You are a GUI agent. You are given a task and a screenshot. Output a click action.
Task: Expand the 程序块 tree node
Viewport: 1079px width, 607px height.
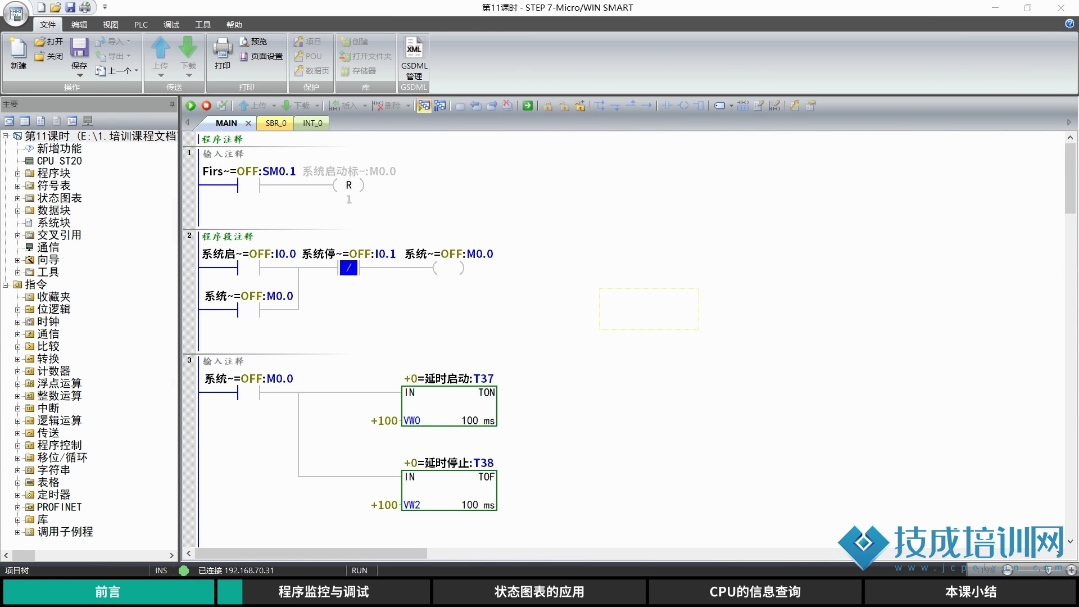(17, 173)
